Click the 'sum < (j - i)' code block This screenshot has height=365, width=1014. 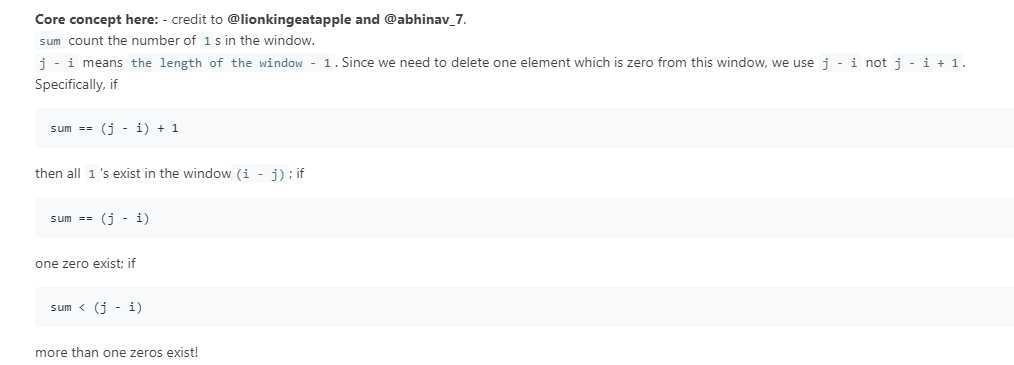point(524,307)
